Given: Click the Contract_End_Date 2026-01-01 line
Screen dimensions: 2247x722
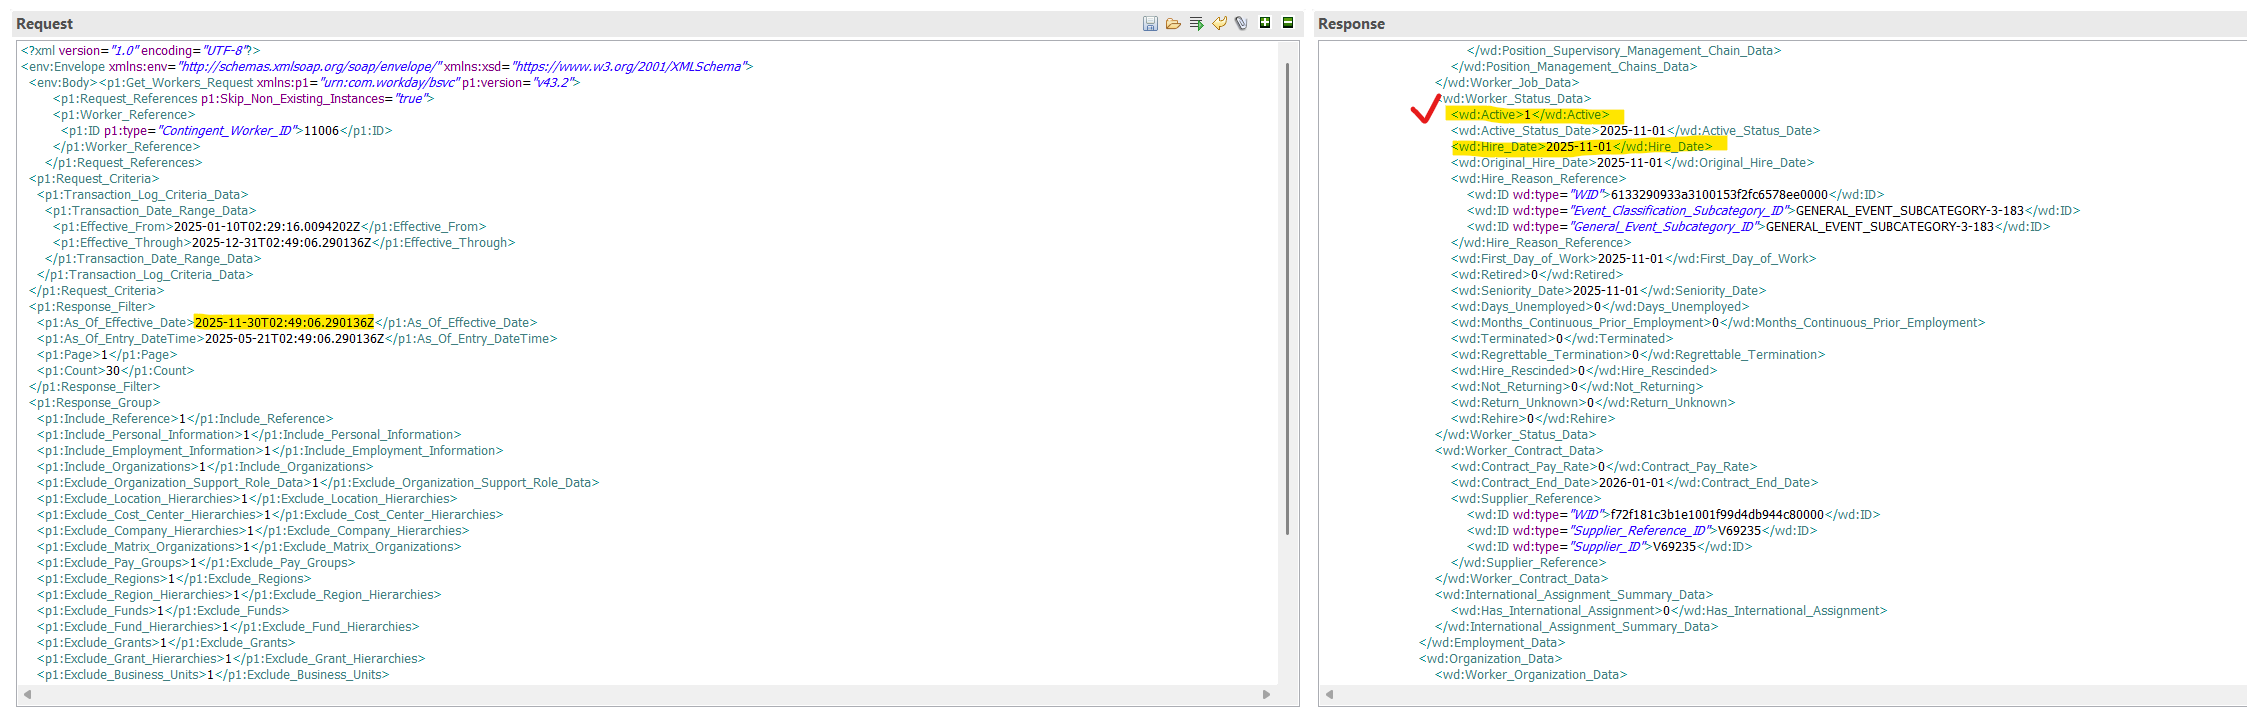Looking at the screenshot, I should coord(1634,482).
